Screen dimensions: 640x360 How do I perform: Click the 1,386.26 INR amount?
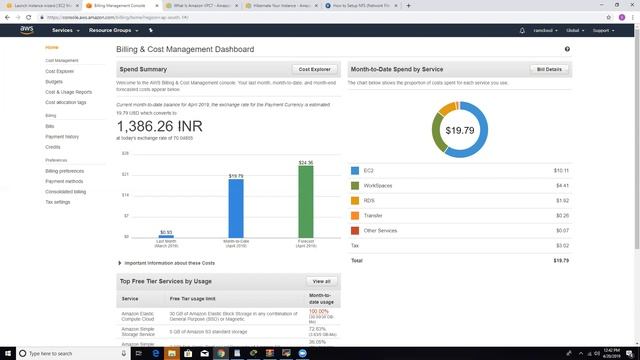(160, 126)
